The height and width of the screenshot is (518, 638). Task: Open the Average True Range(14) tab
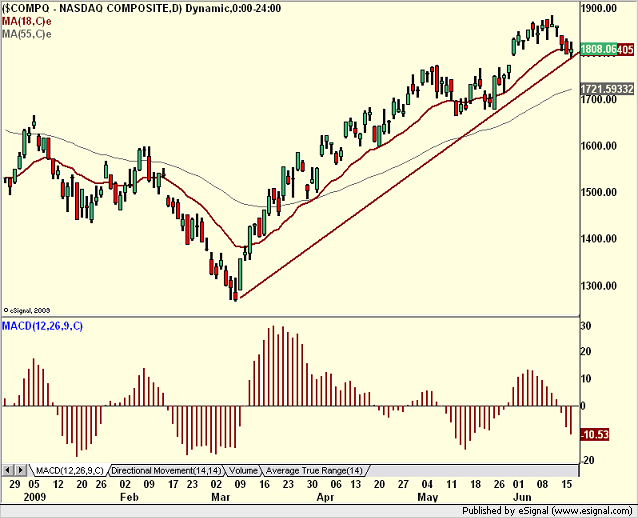(314, 471)
